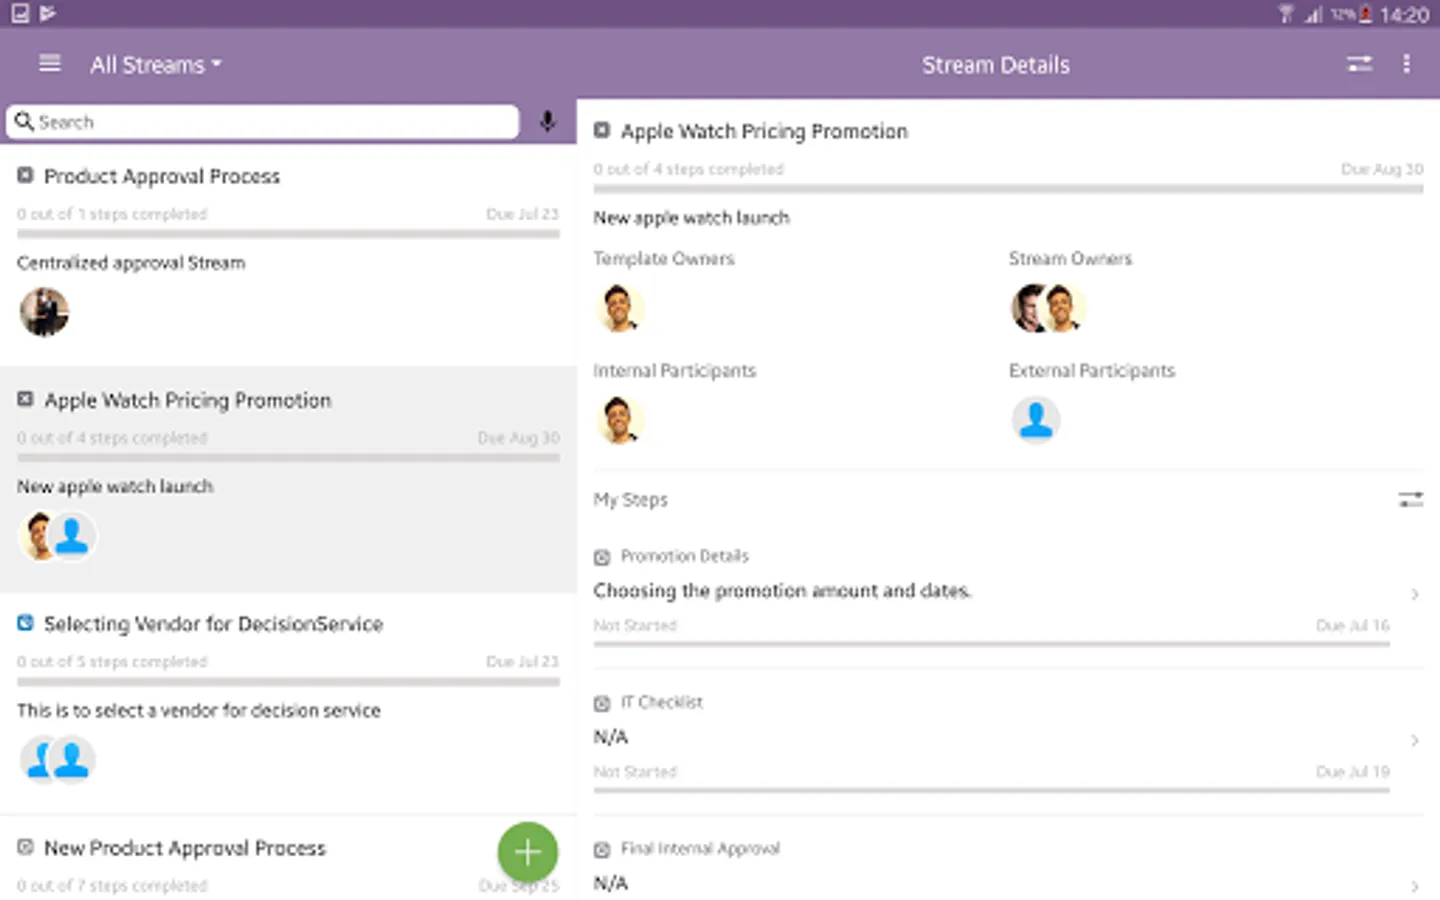
Task: Click 'Due Jul 16' on Promotion Details step
Action: pyautogui.click(x=1353, y=625)
